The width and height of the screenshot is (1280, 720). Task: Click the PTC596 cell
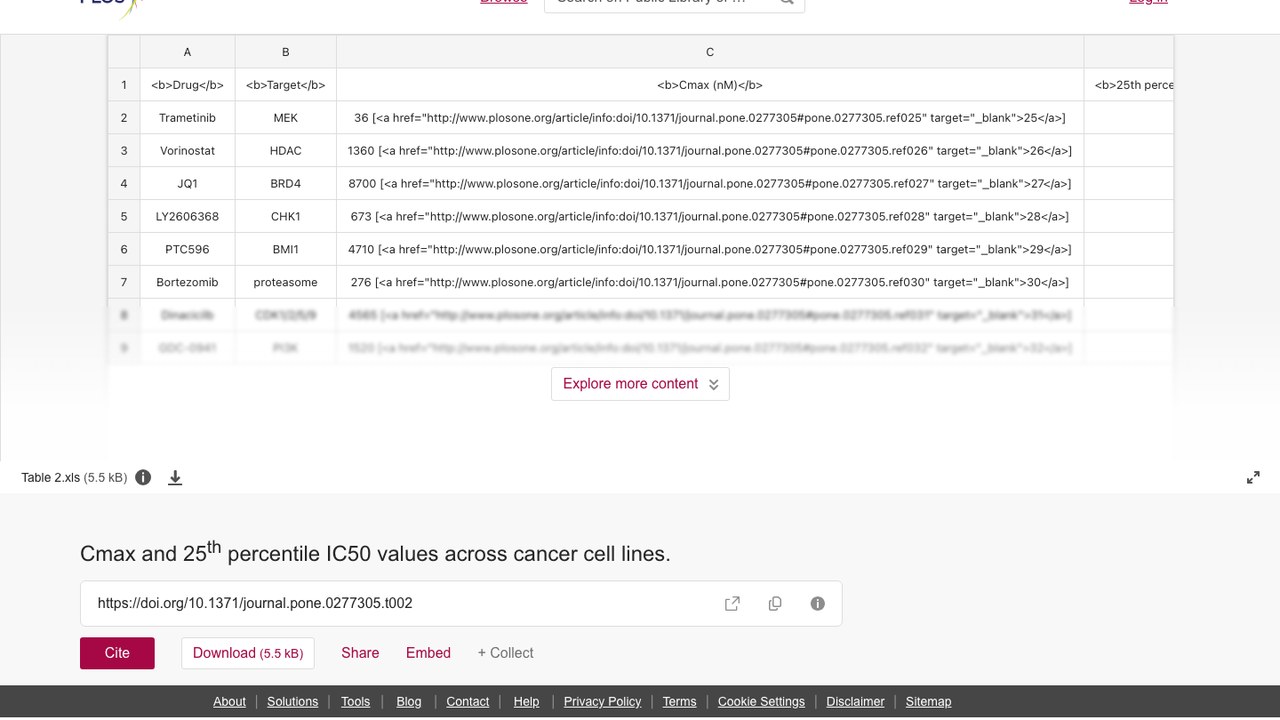(x=187, y=250)
